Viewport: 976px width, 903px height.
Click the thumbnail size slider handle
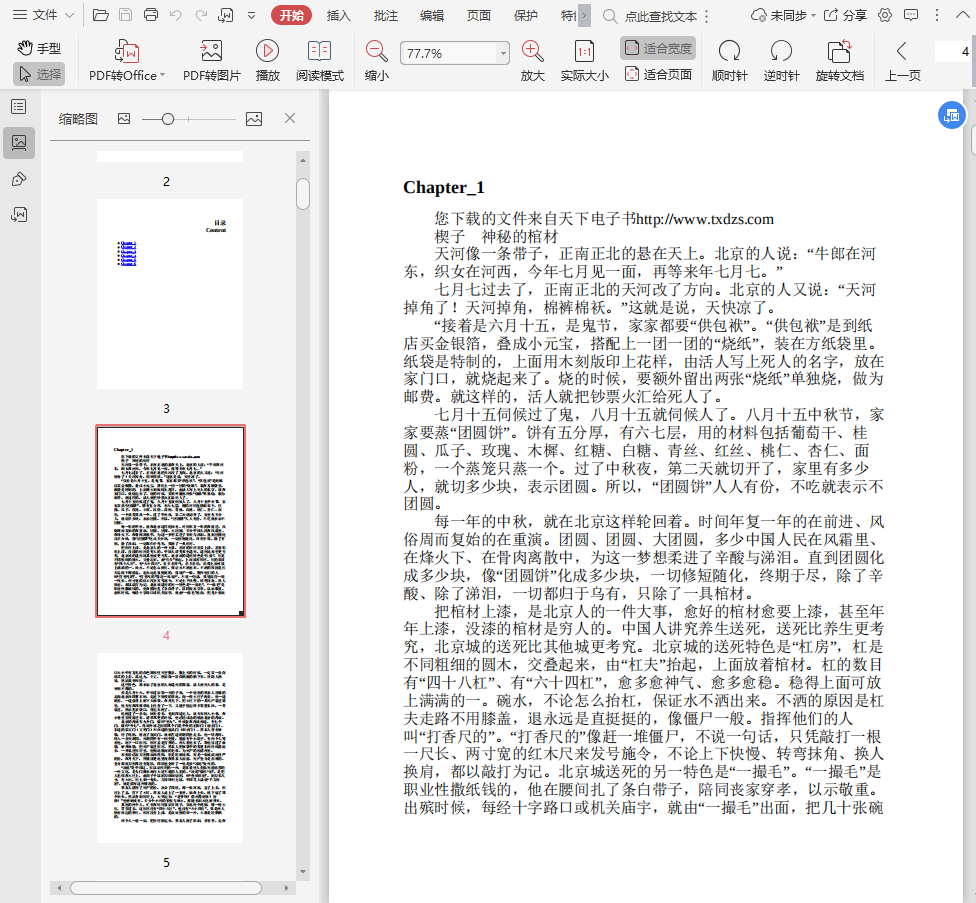pos(168,119)
